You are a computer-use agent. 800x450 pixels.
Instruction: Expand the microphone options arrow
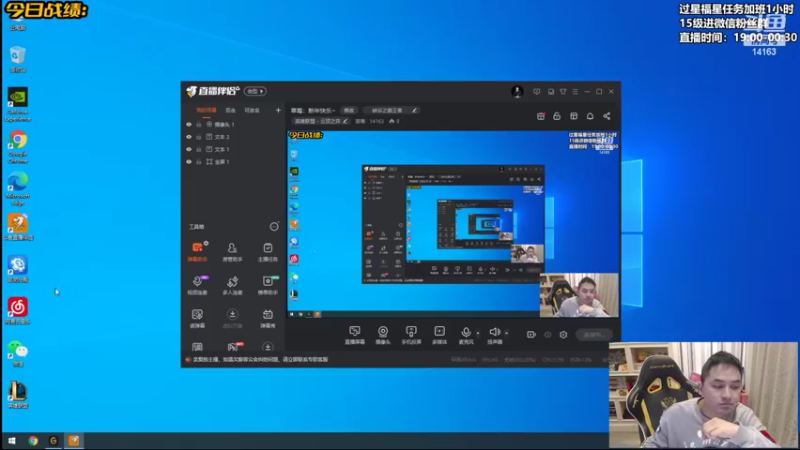tap(478, 333)
